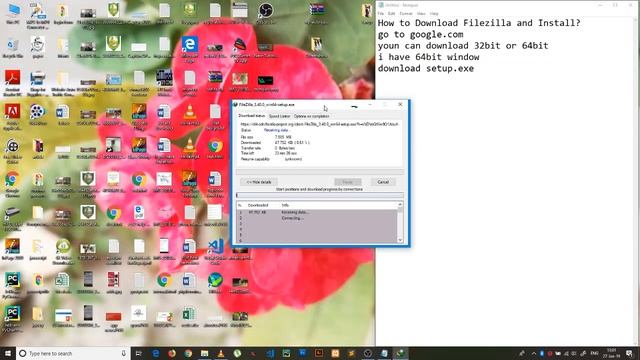Switch to the Speed Limiter tab
The height and width of the screenshot is (360, 640).
(x=280, y=116)
